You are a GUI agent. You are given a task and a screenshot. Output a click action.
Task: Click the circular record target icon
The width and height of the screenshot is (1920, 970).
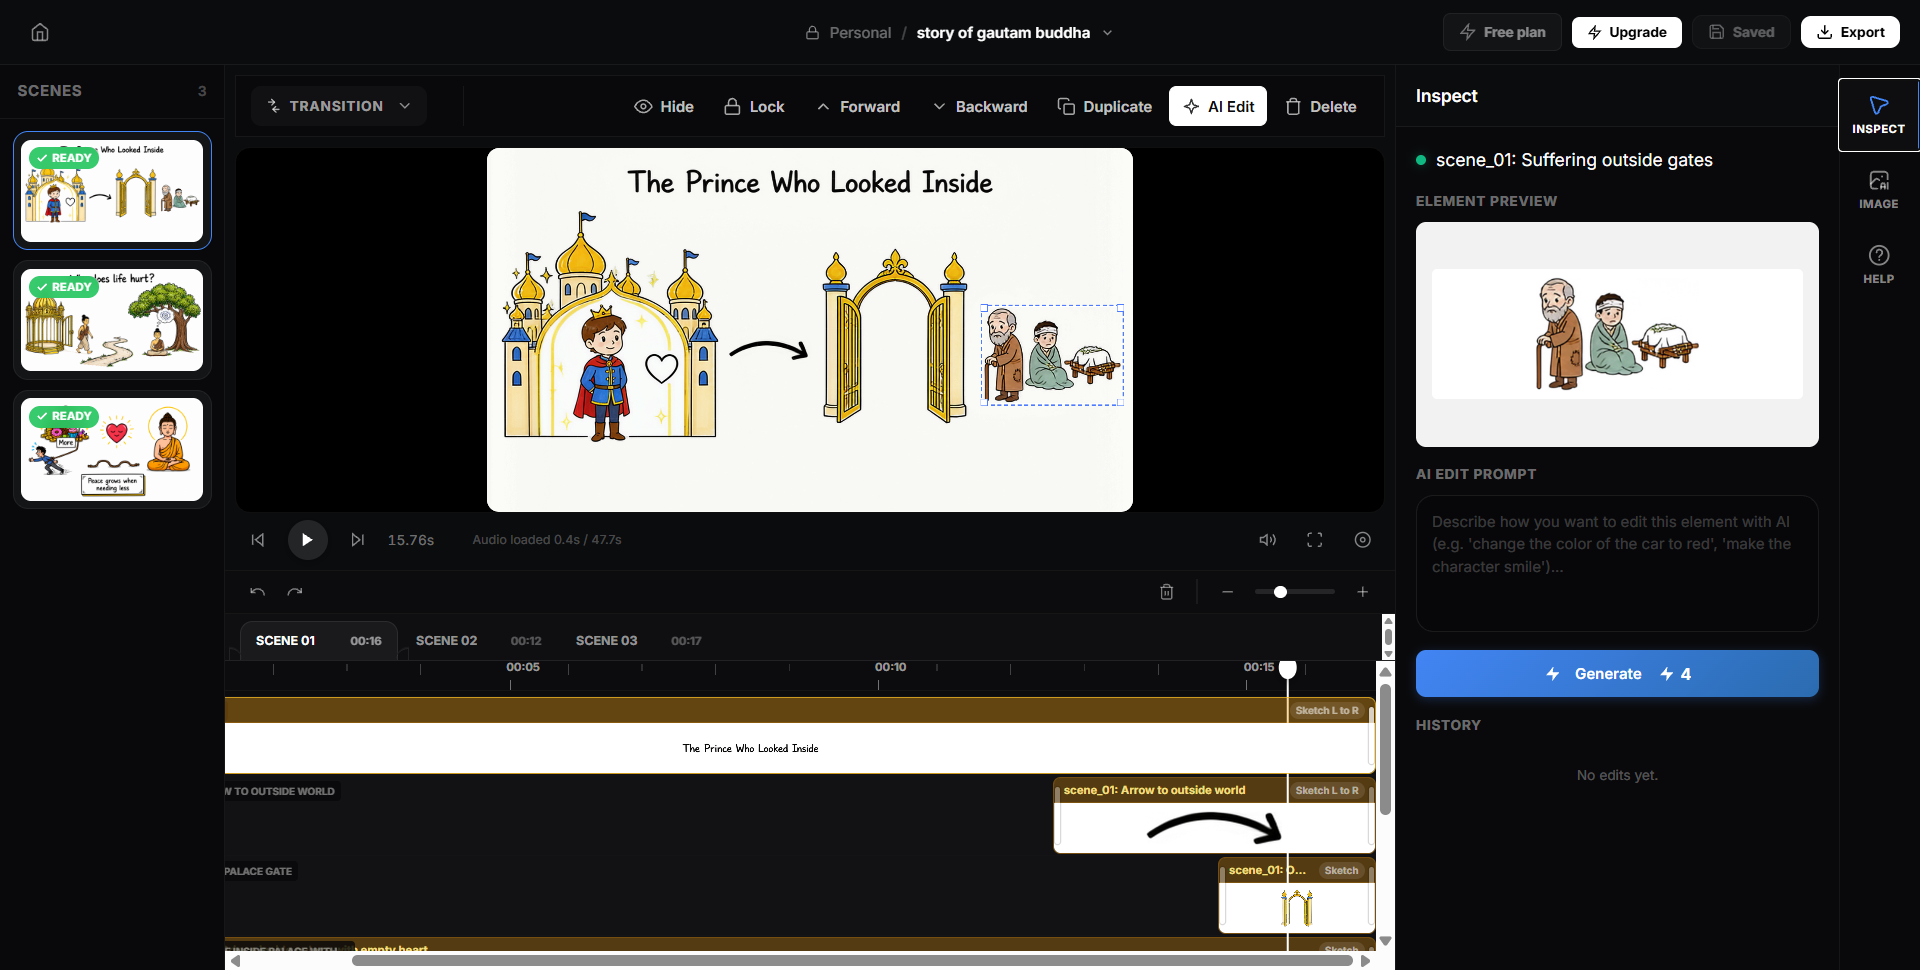[1363, 540]
